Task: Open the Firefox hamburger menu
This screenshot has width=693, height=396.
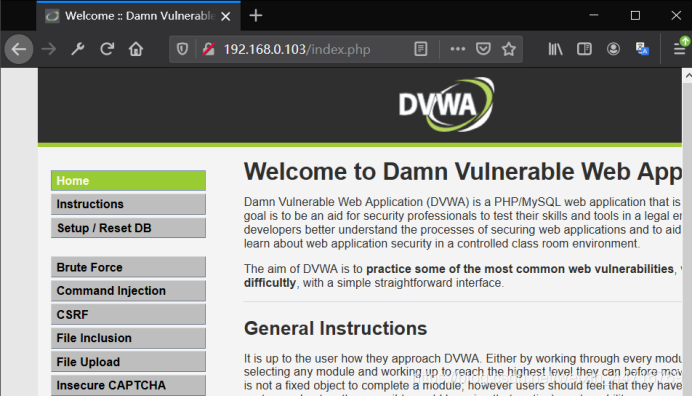Action: tap(679, 49)
